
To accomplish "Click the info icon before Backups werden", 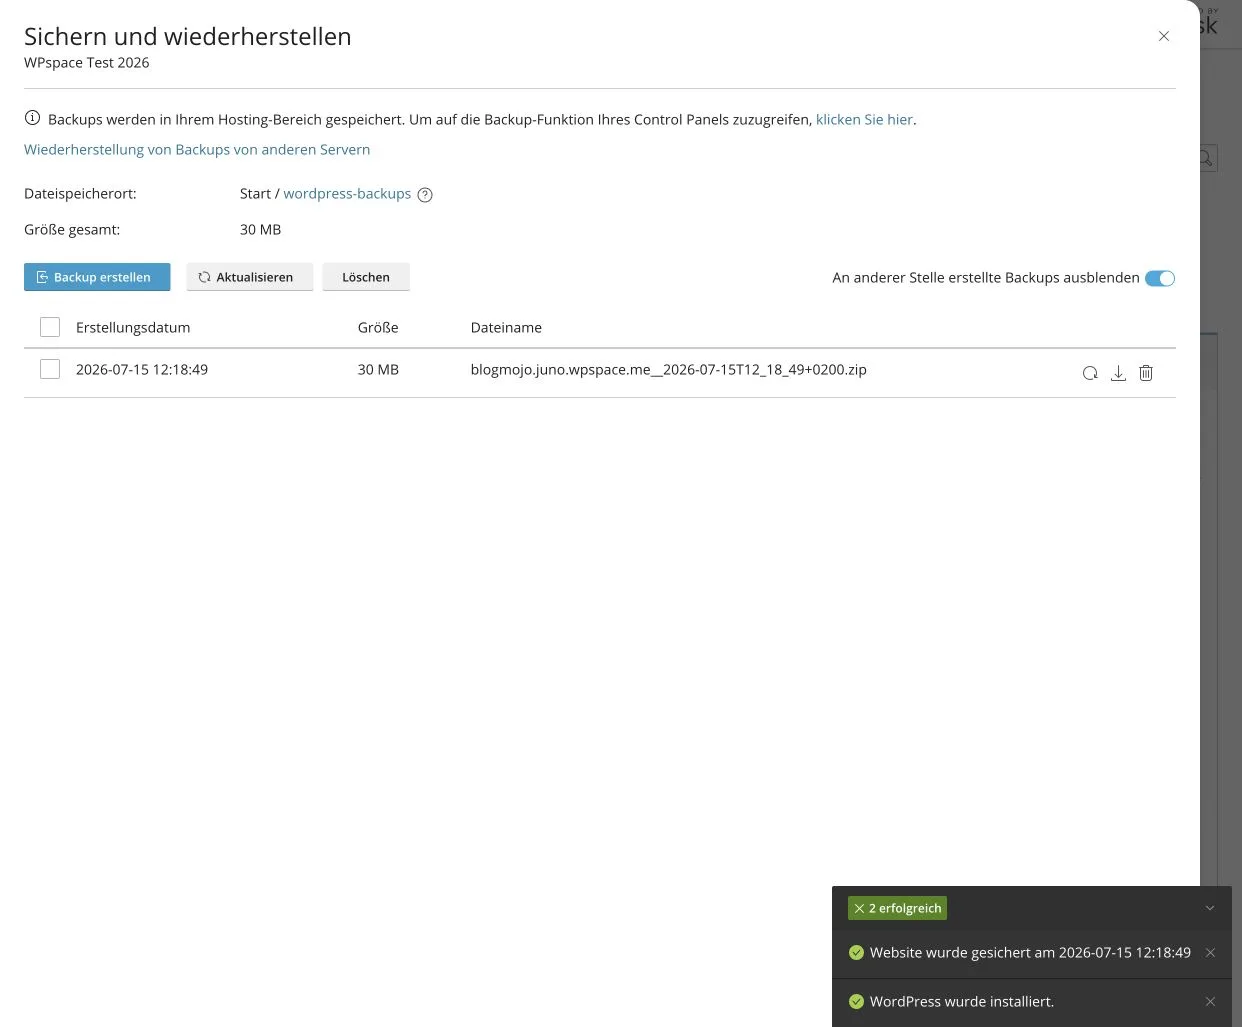I will click(32, 119).
